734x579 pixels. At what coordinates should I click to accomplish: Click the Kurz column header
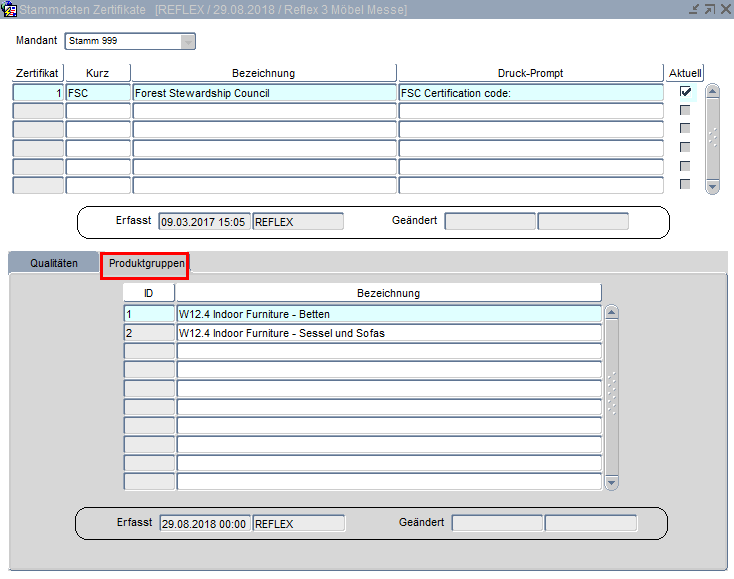[98, 73]
